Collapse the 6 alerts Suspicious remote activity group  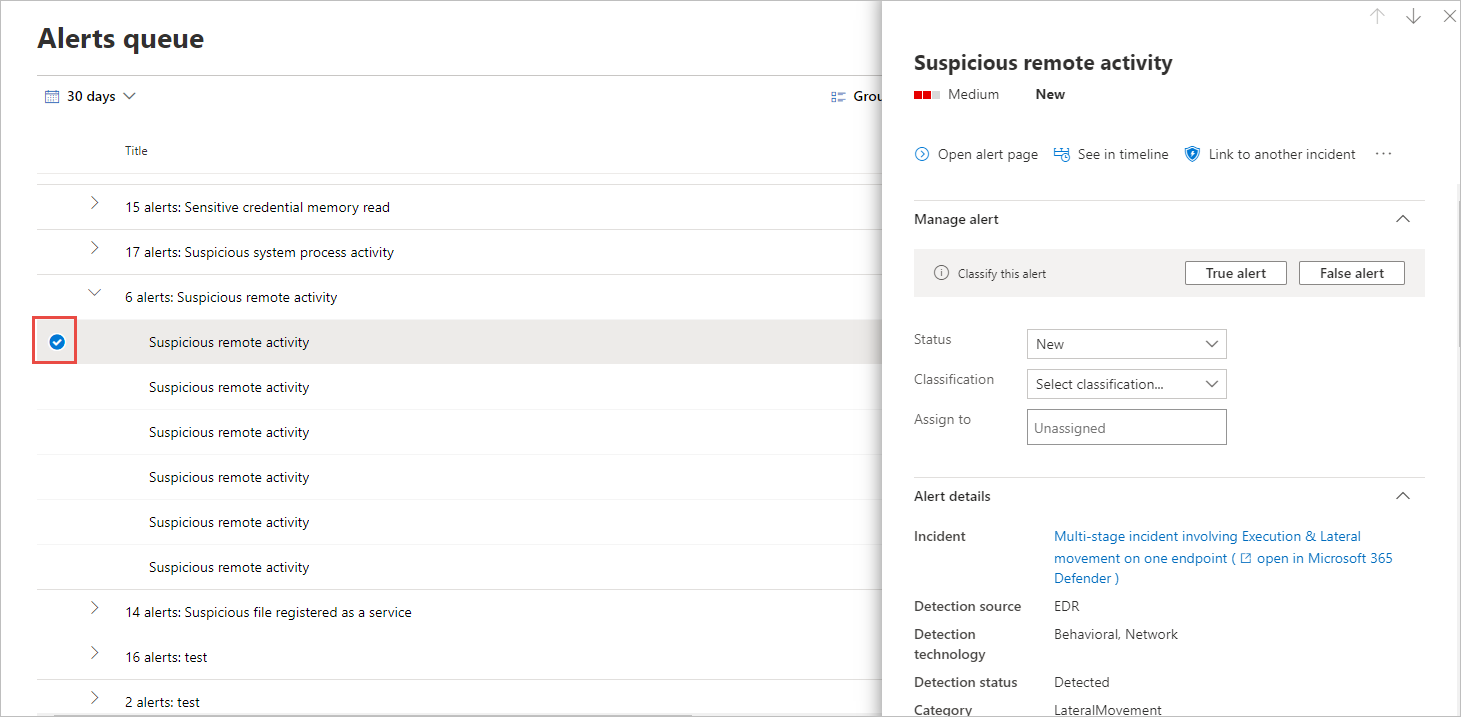95,293
